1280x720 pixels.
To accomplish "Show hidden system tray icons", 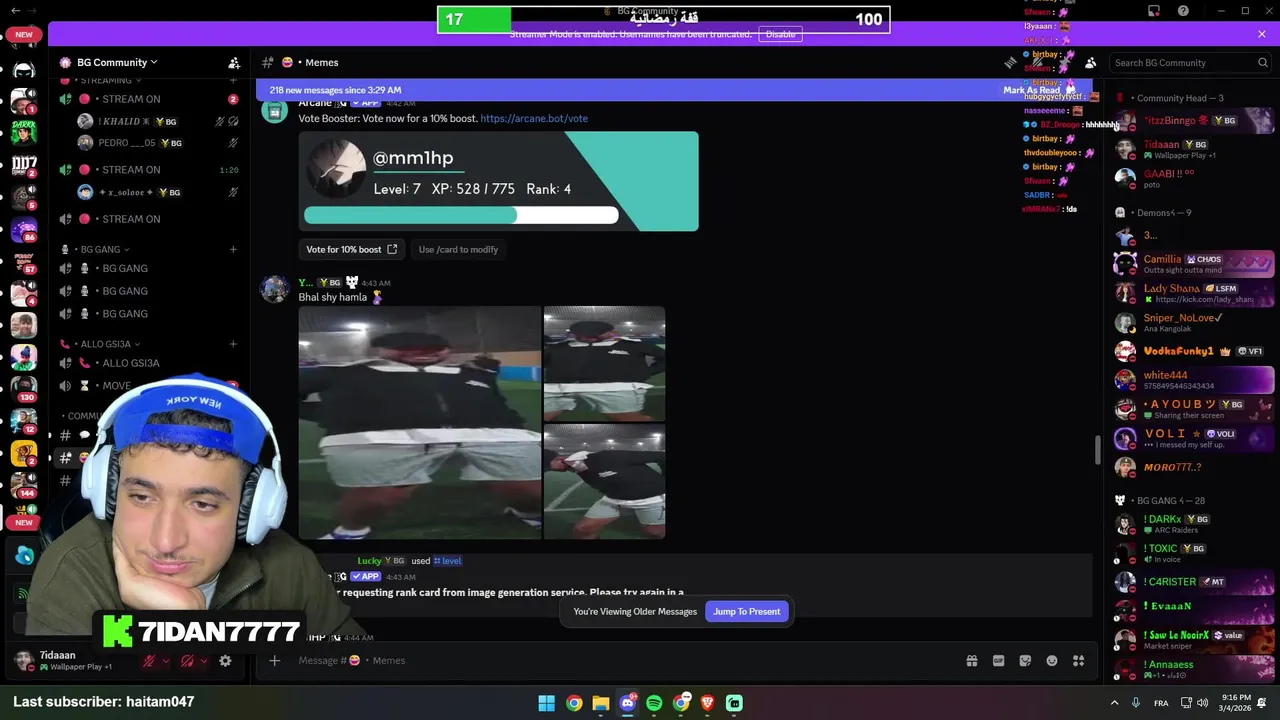I will click(1114, 703).
